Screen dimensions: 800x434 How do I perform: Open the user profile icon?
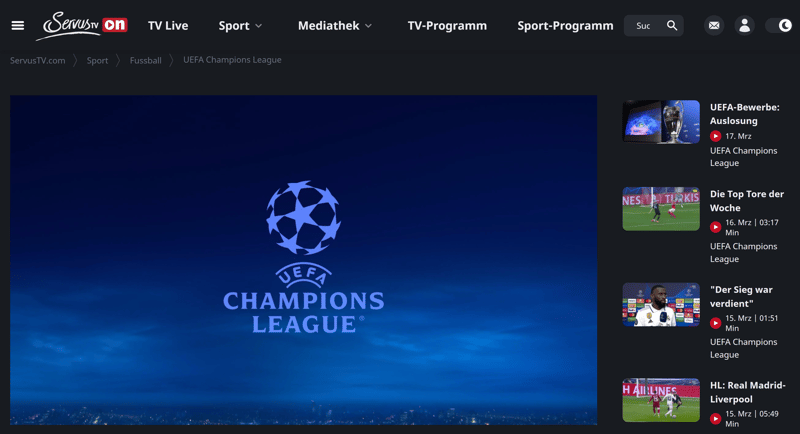tap(744, 25)
